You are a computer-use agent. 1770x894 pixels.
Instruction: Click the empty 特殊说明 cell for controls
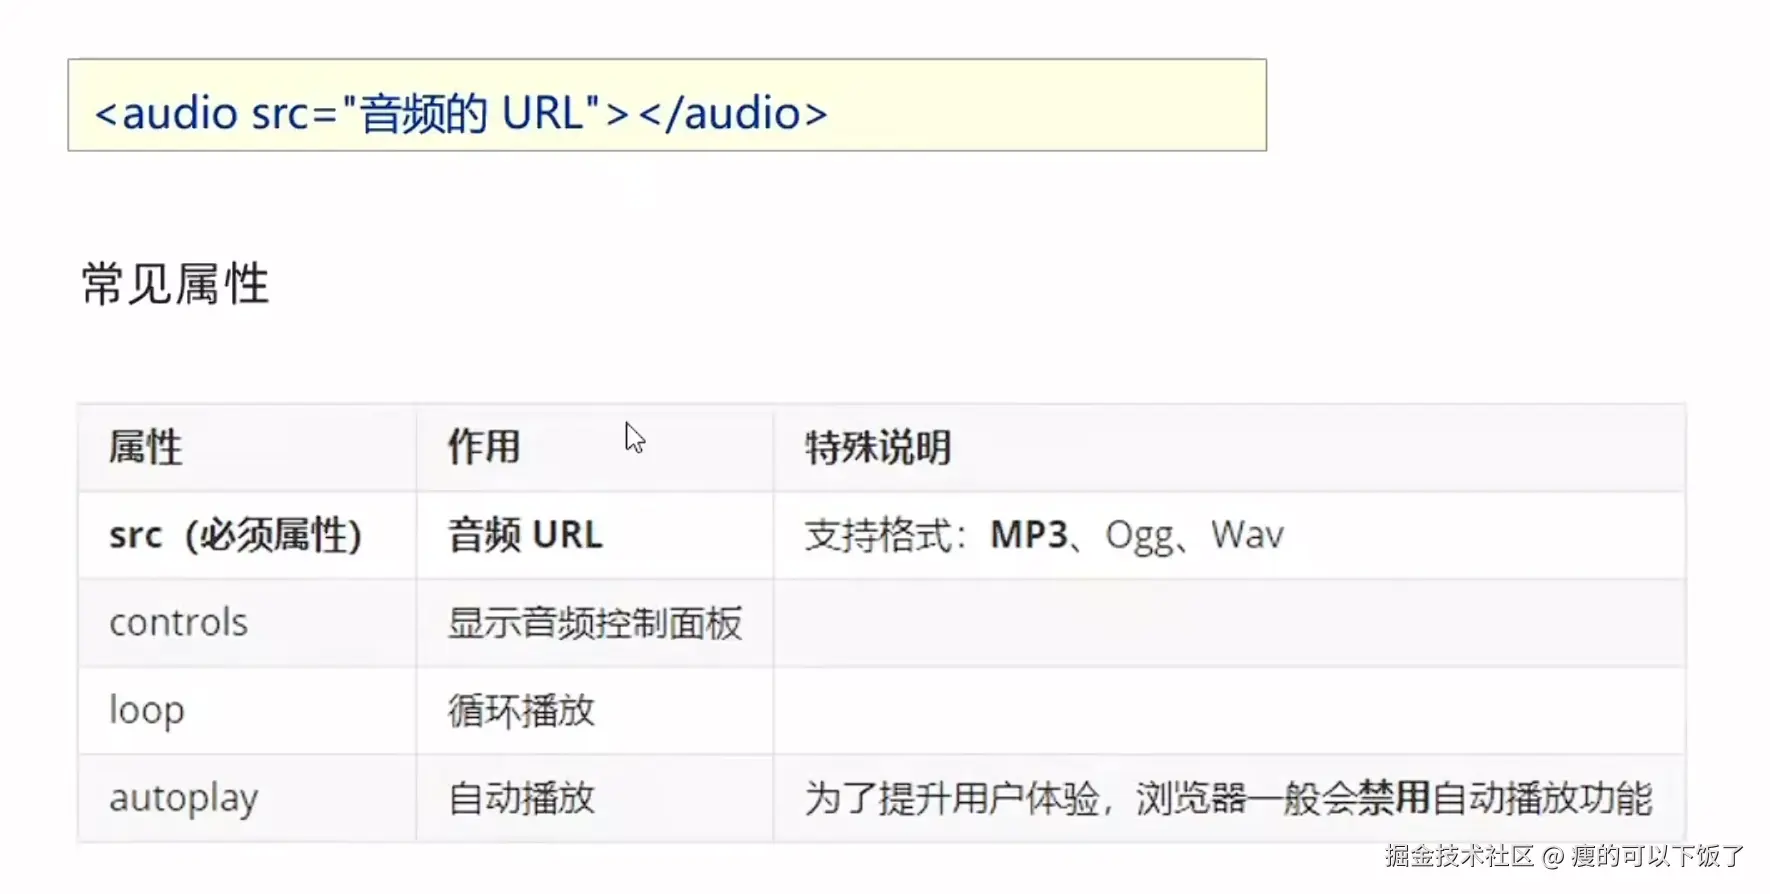coord(1228,623)
